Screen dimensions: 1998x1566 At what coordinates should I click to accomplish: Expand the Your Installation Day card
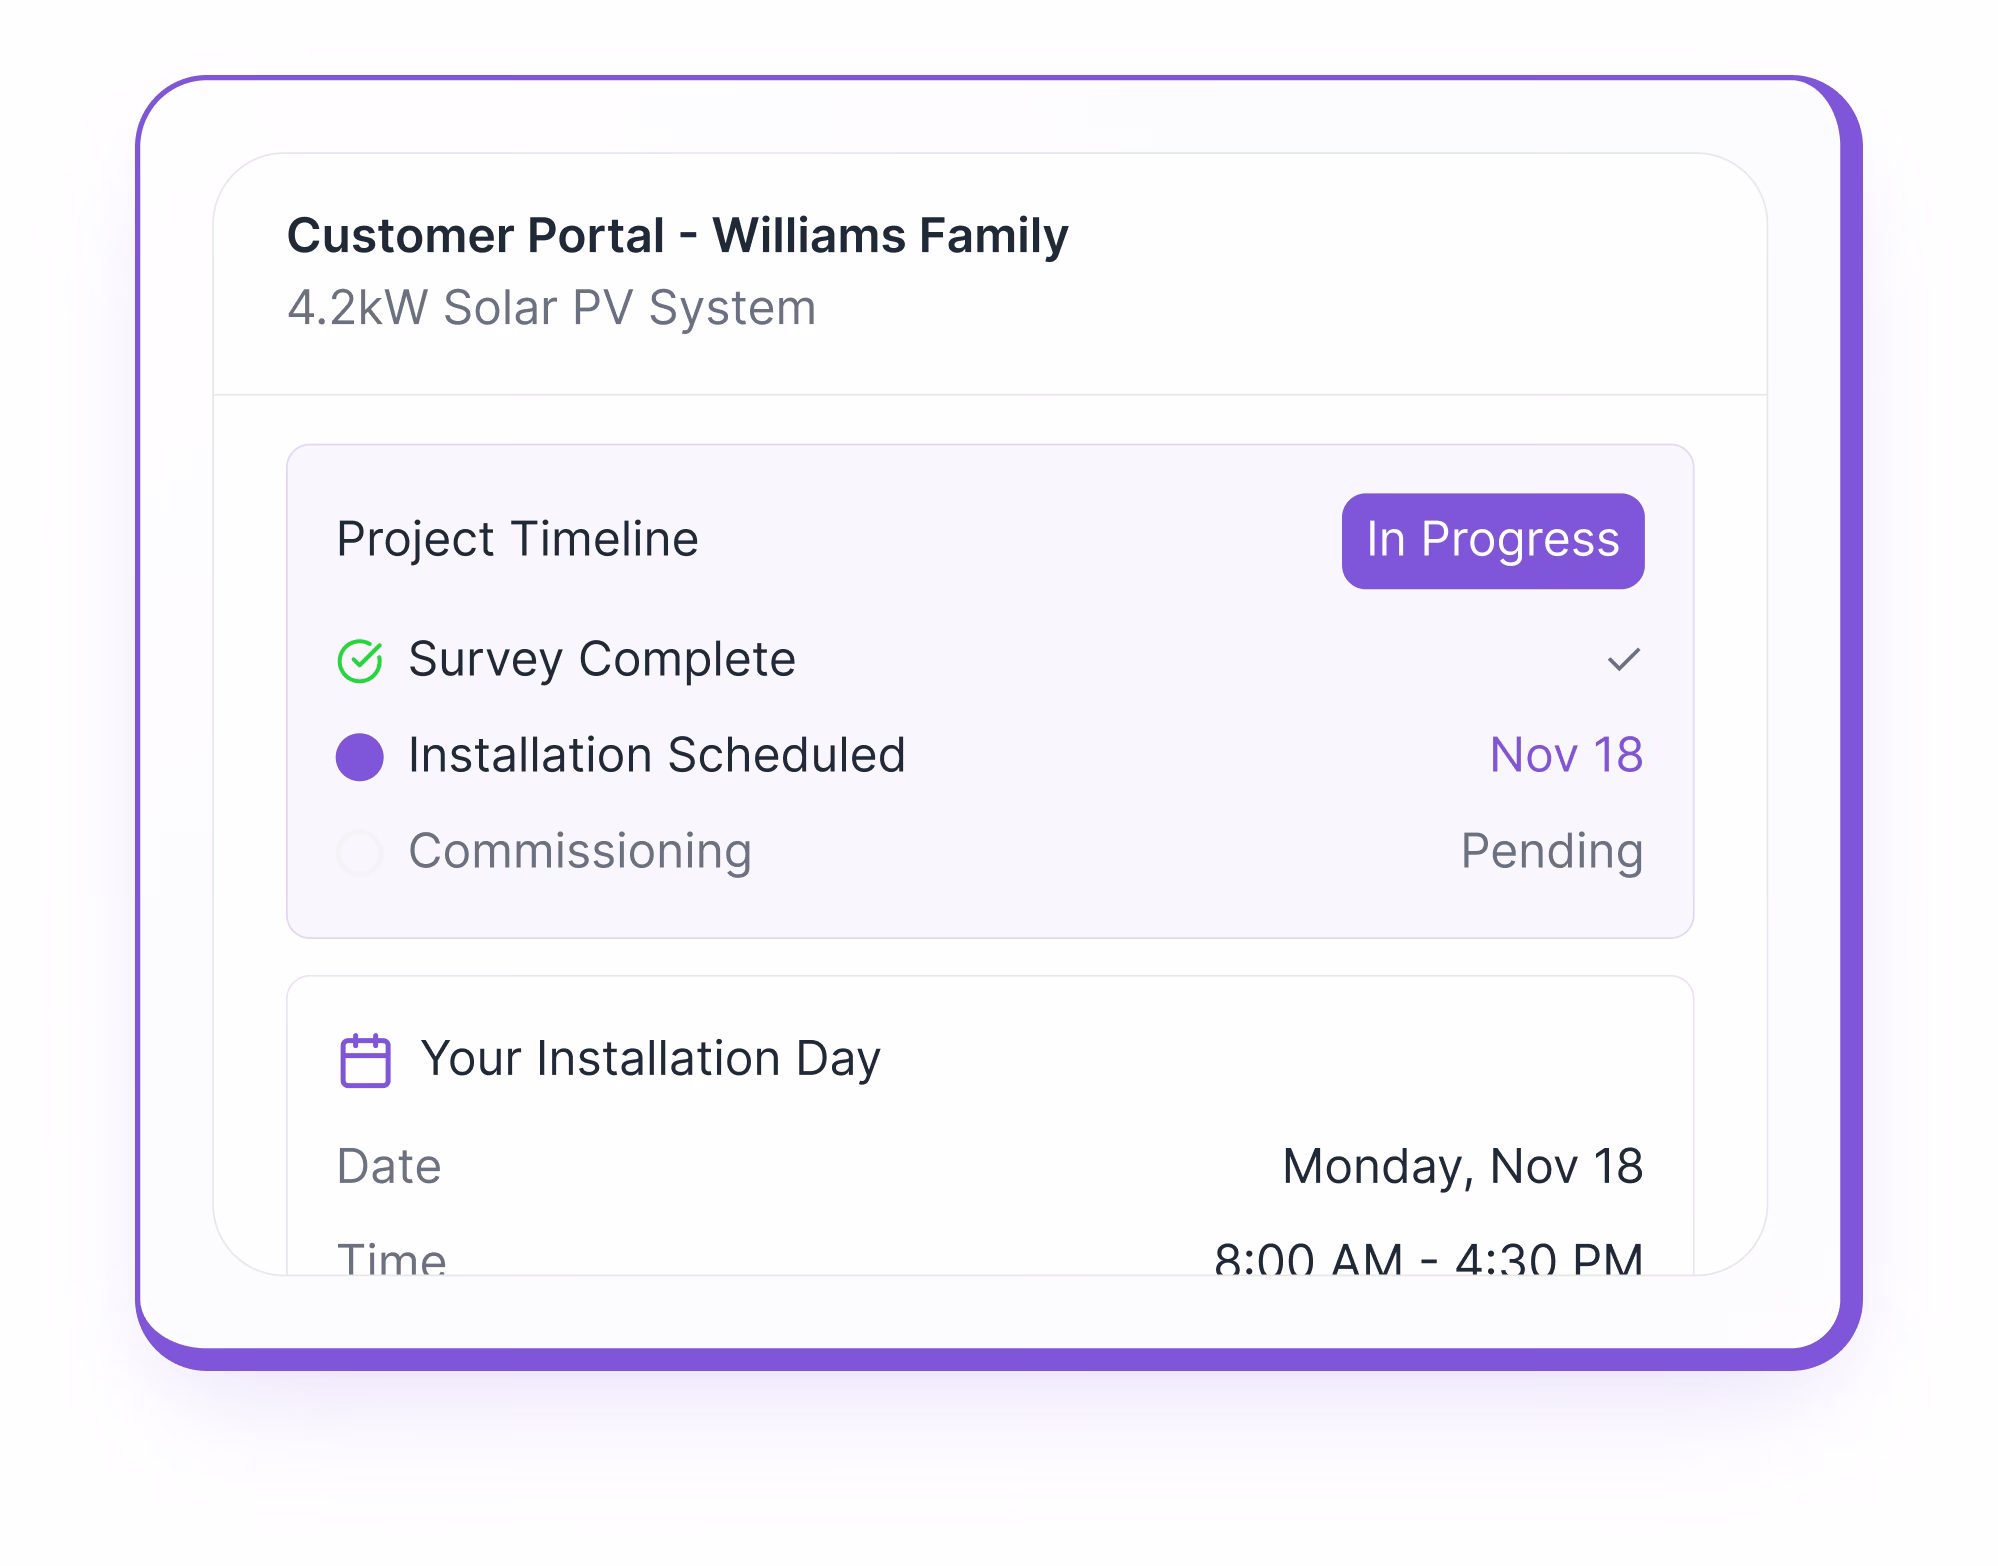click(649, 1057)
